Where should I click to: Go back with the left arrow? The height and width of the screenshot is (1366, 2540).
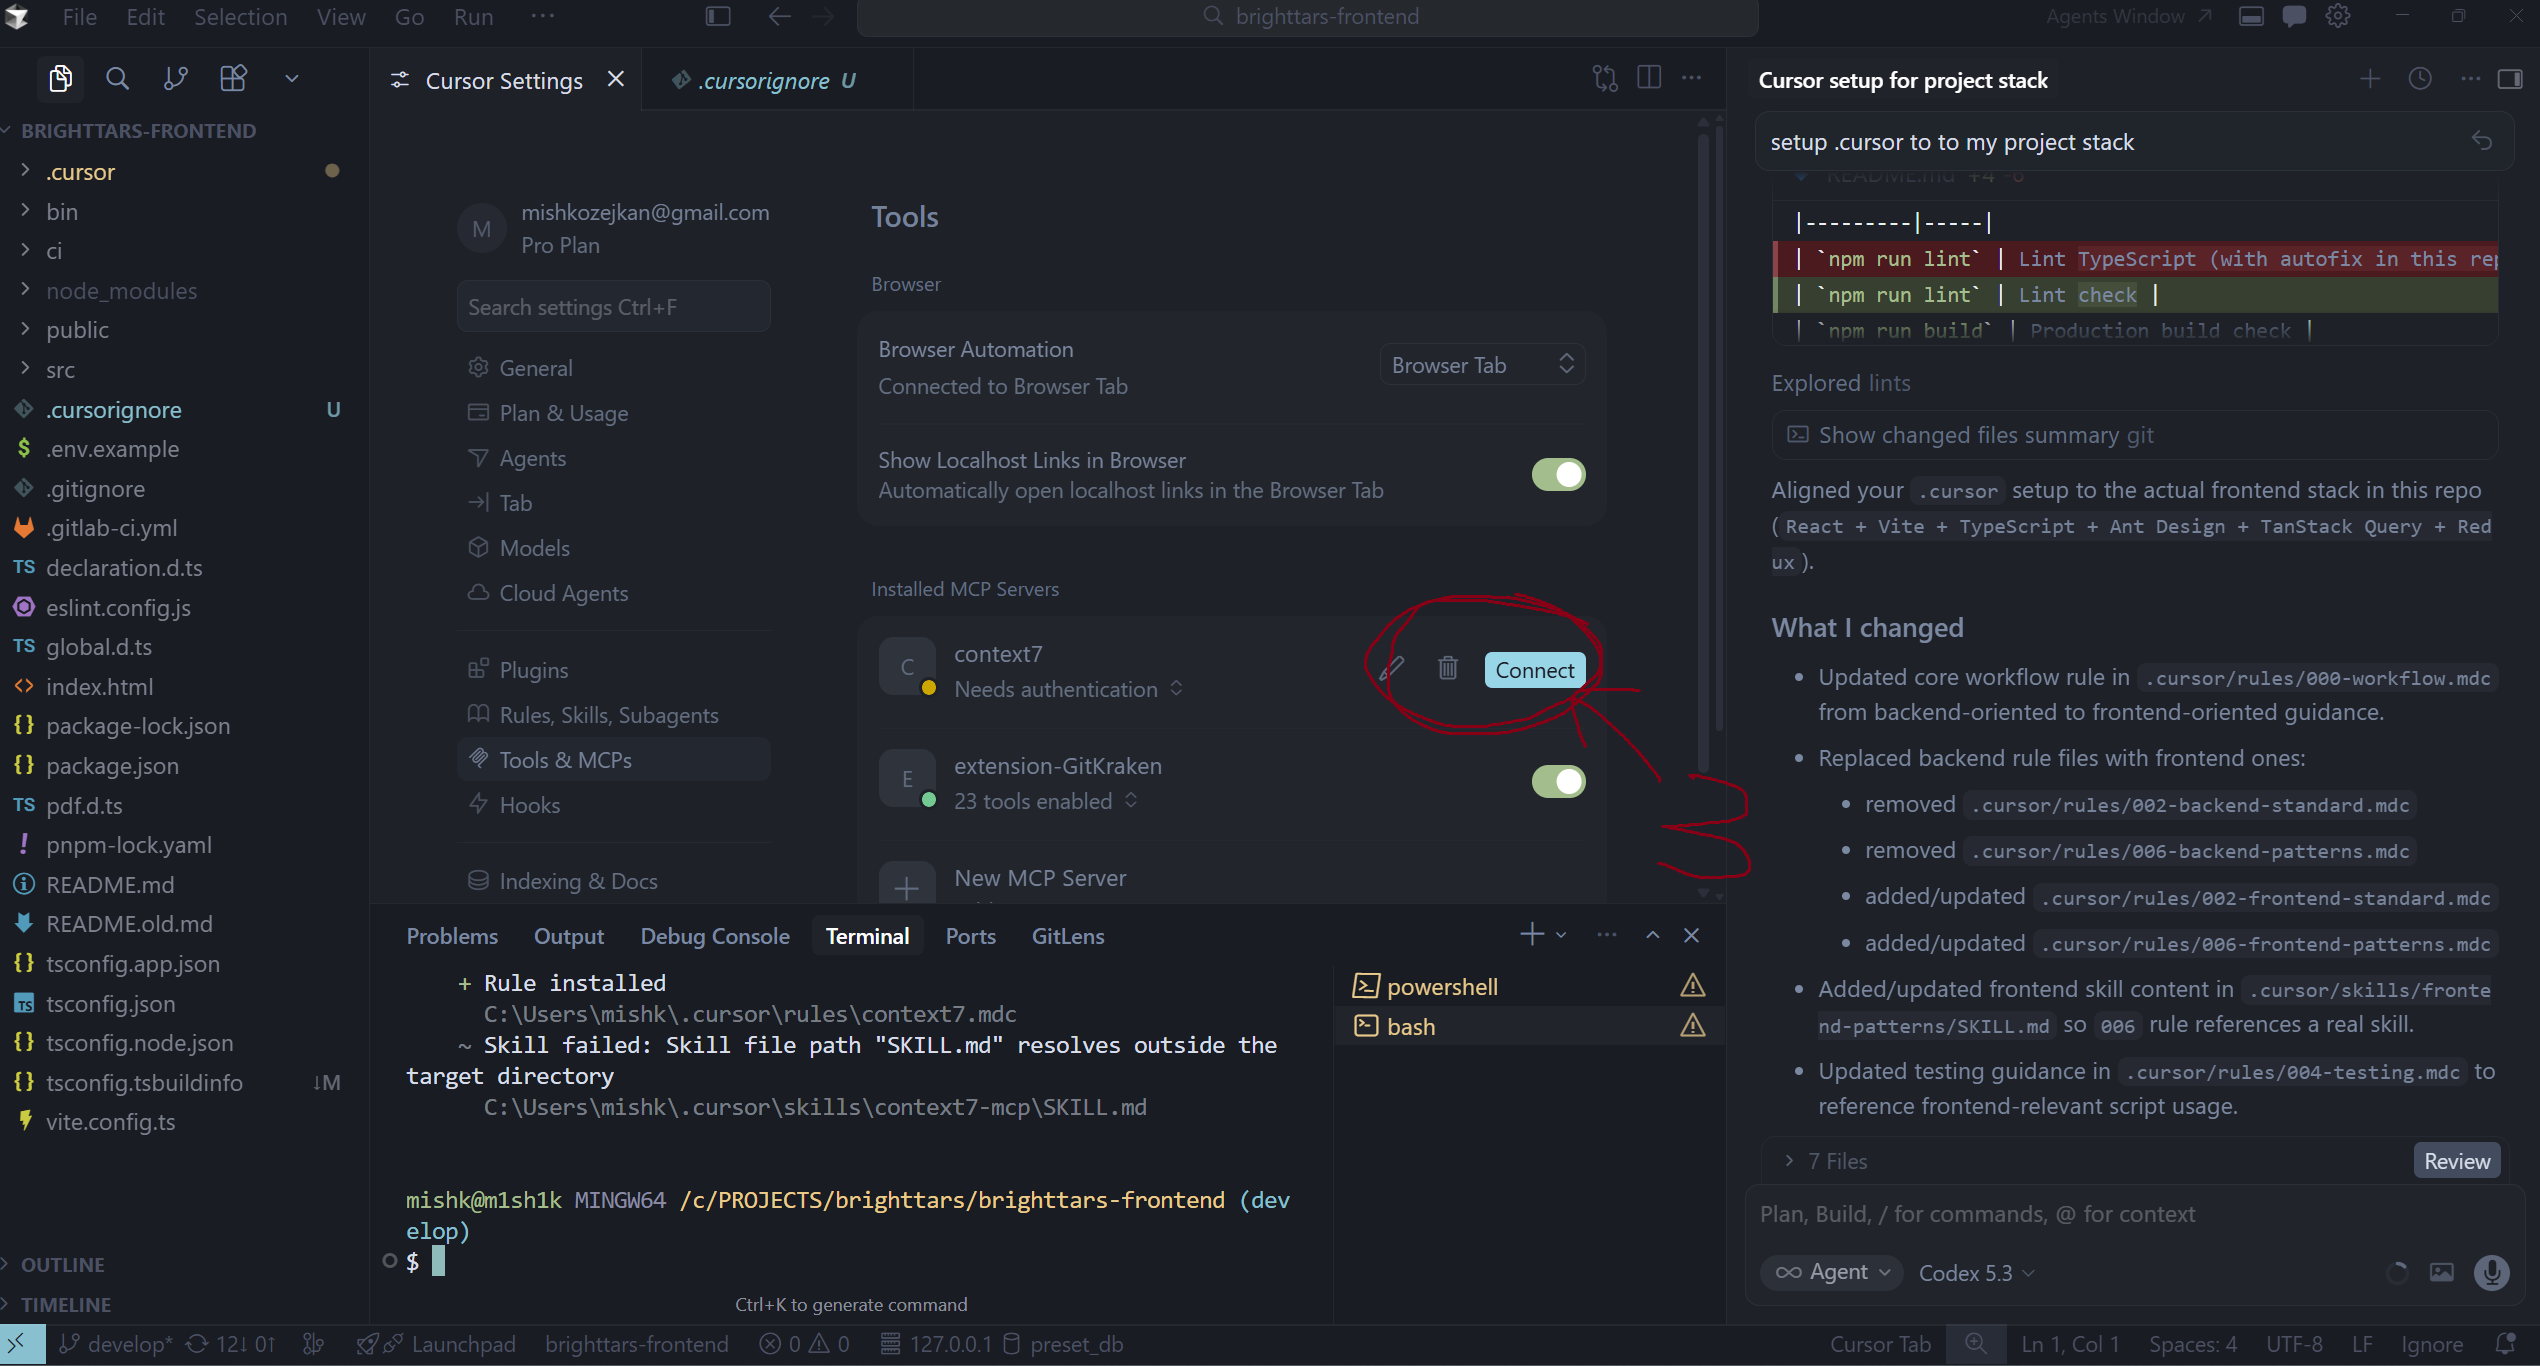pos(779,16)
